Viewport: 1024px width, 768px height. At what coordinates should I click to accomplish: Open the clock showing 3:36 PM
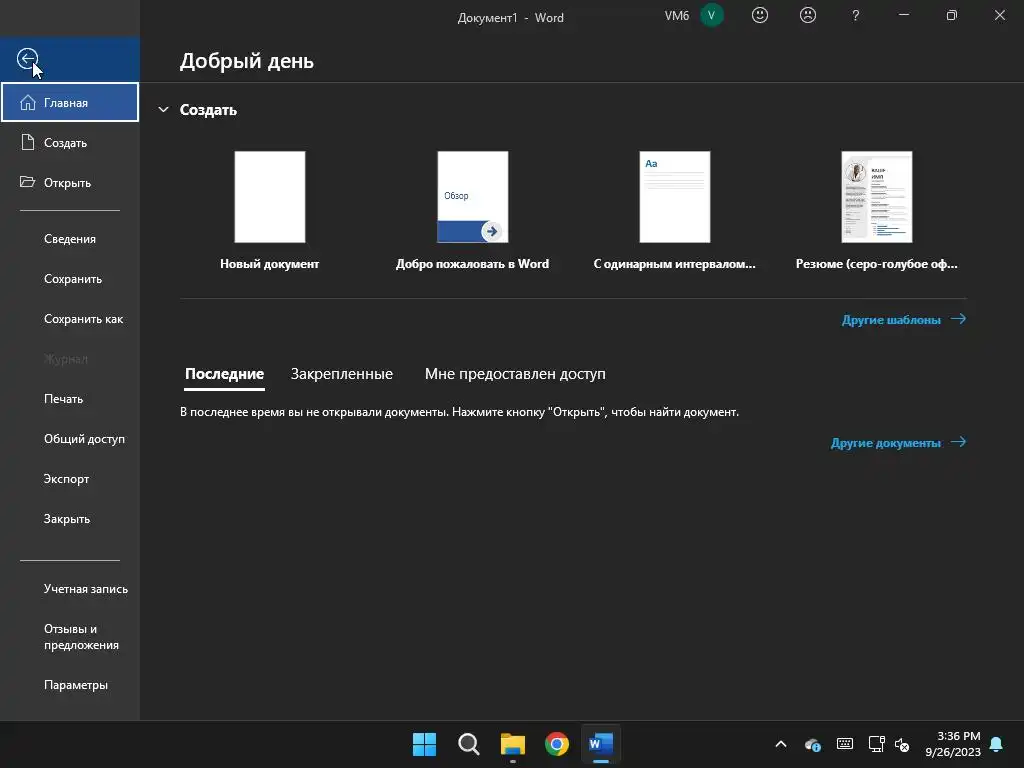[953, 744]
